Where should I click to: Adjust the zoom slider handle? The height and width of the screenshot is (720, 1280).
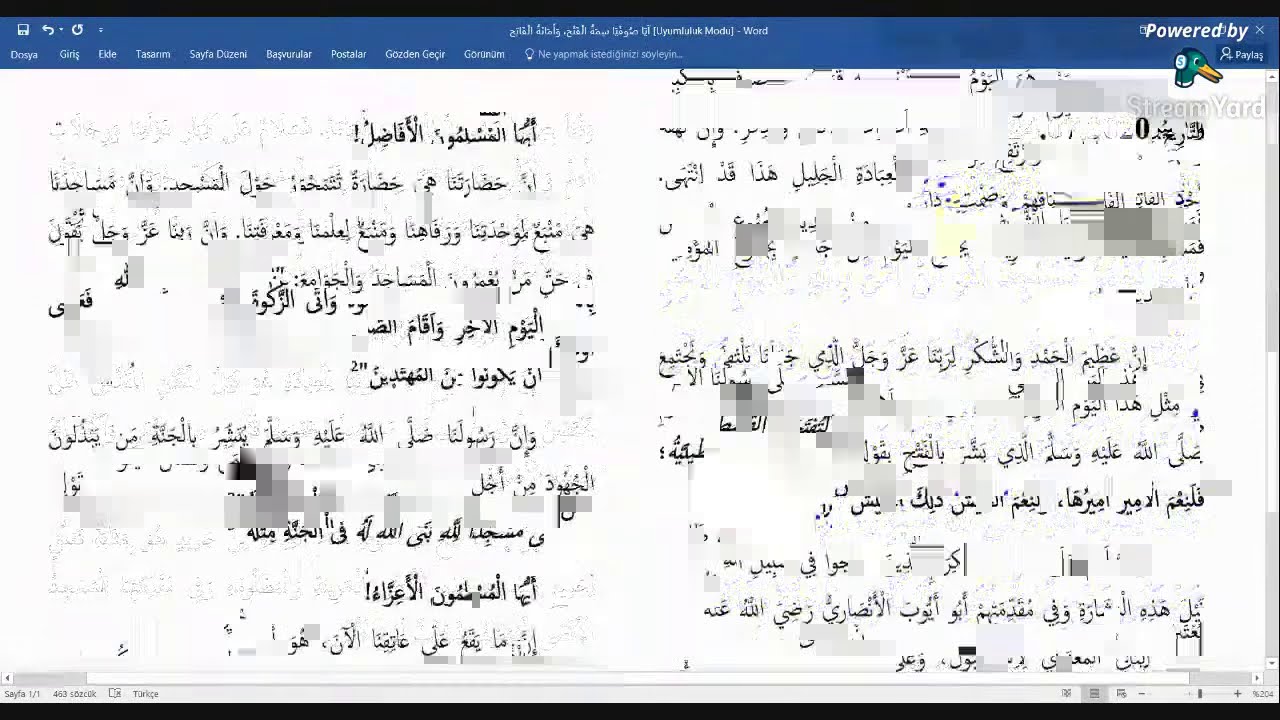pyautogui.click(x=1199, y=693)
